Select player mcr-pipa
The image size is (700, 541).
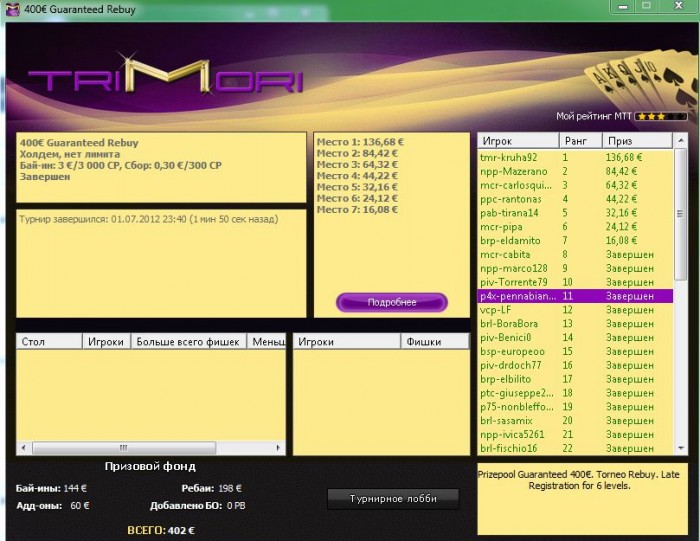pos(575,227)
